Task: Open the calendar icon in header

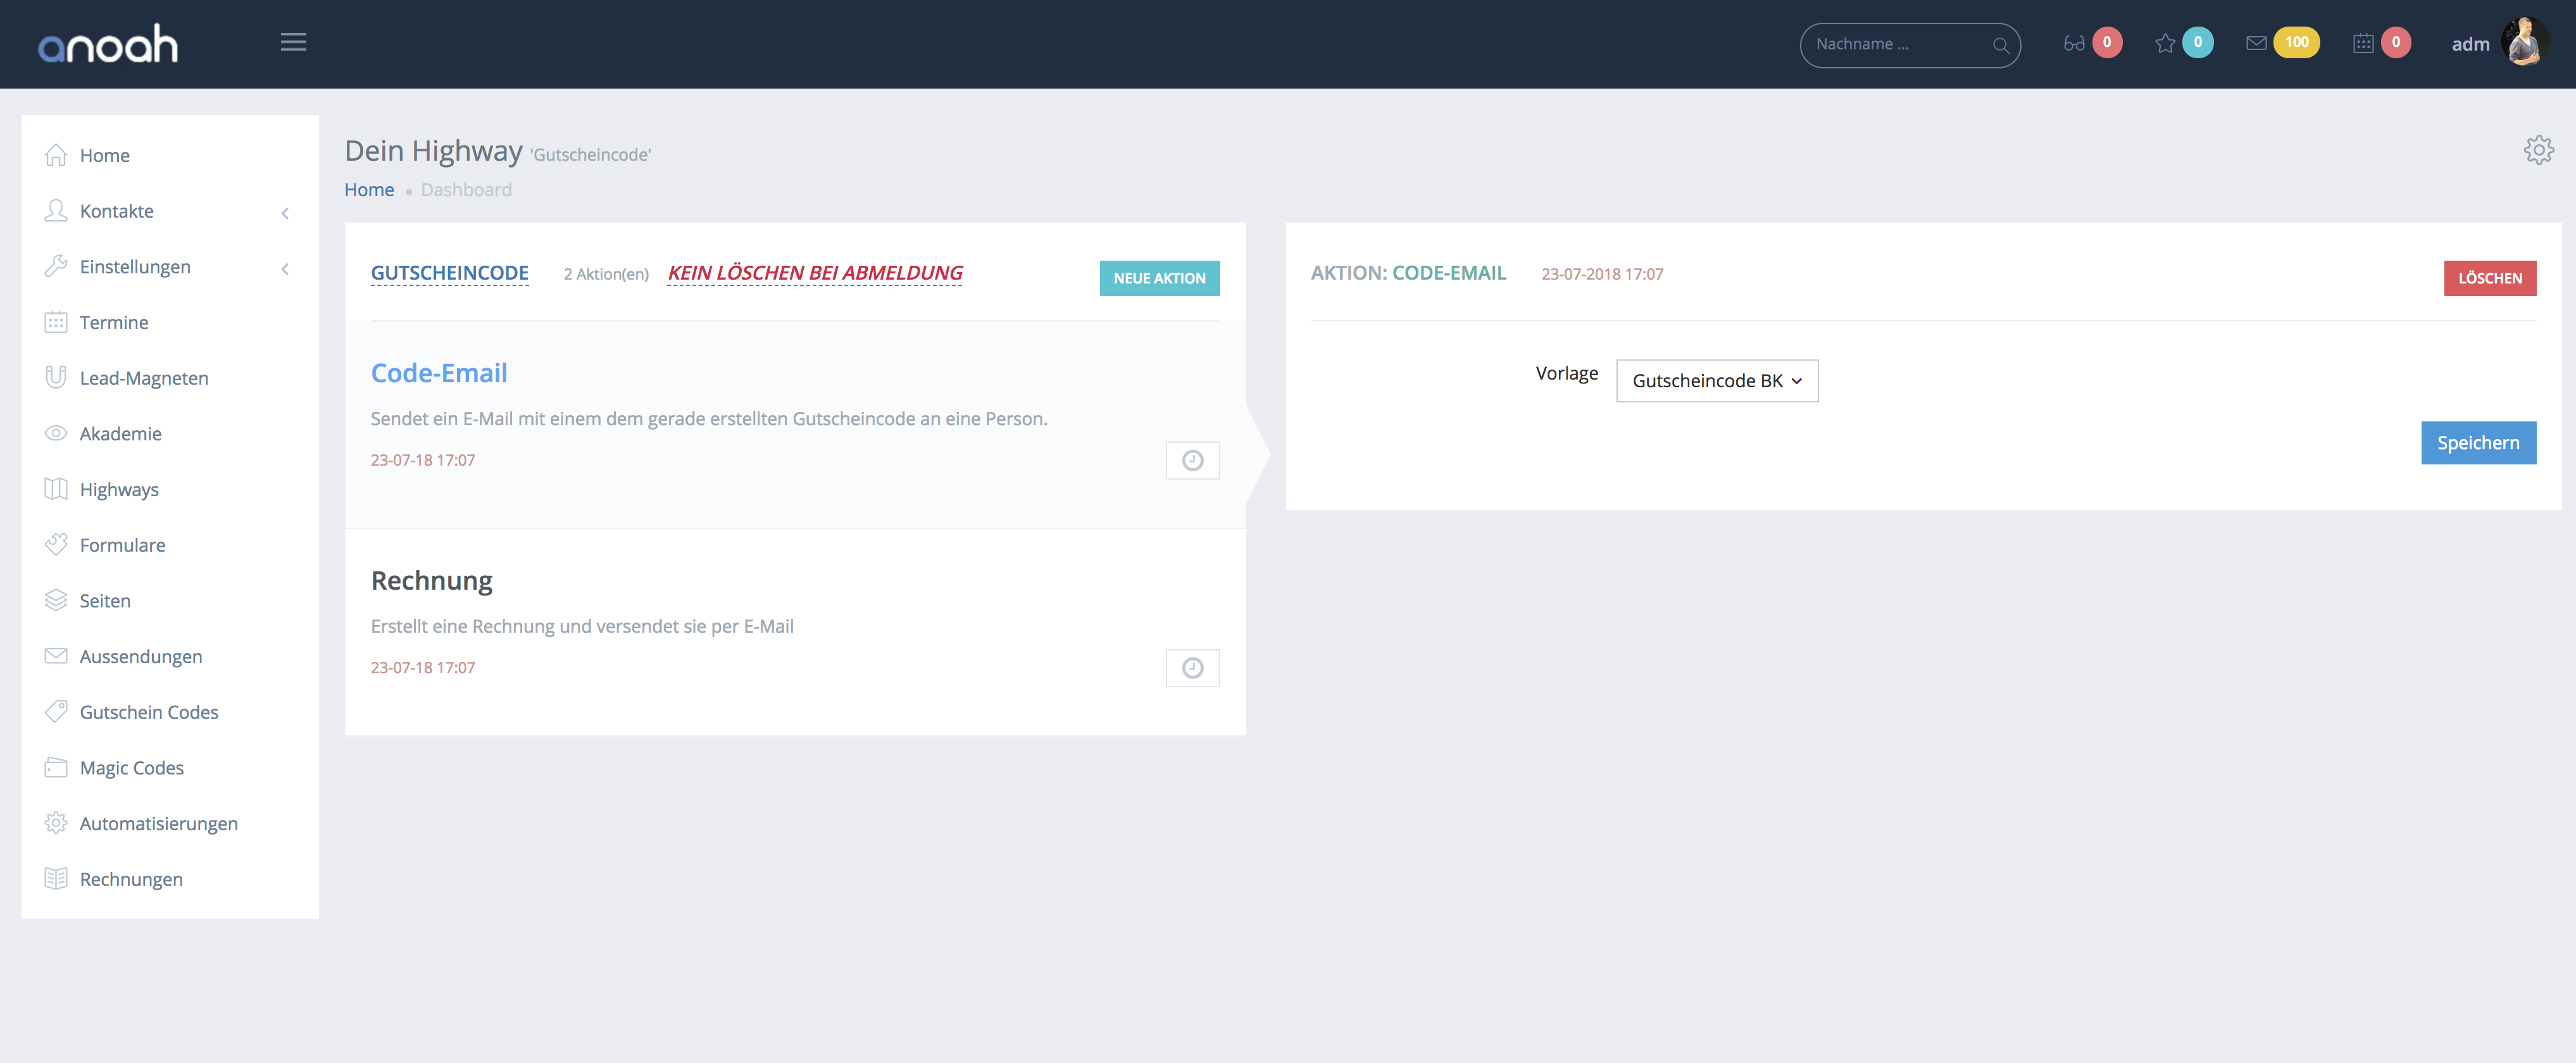Action: click(x=2363, y=43)
